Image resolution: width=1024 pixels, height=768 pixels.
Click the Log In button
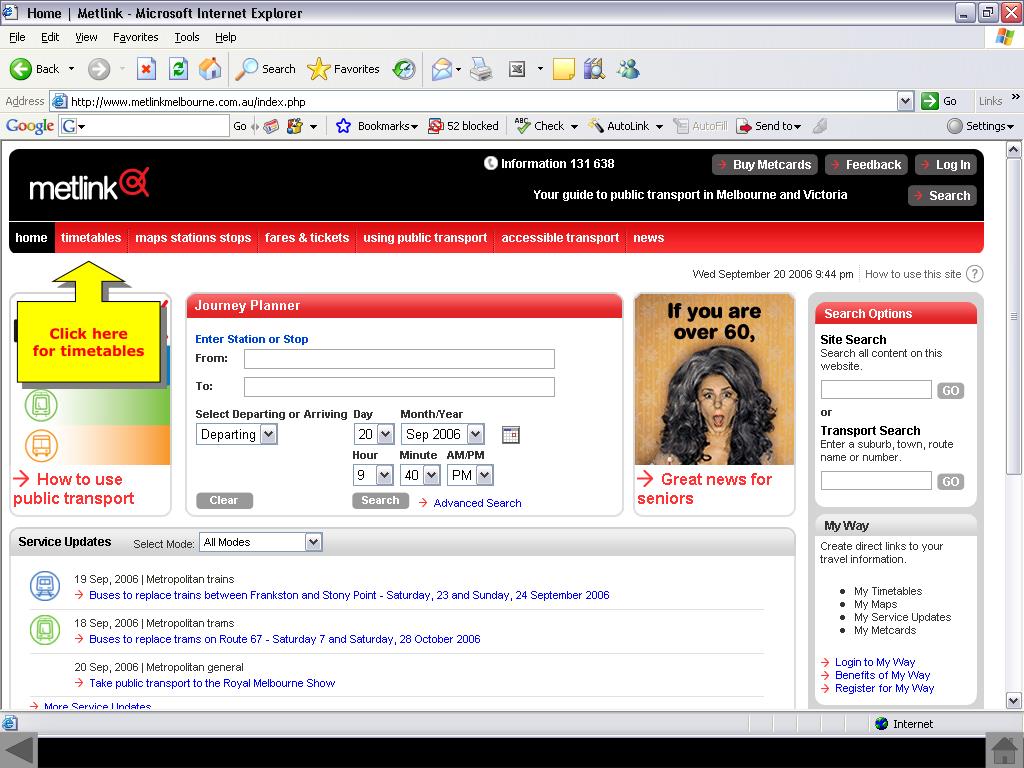(946, 165)
